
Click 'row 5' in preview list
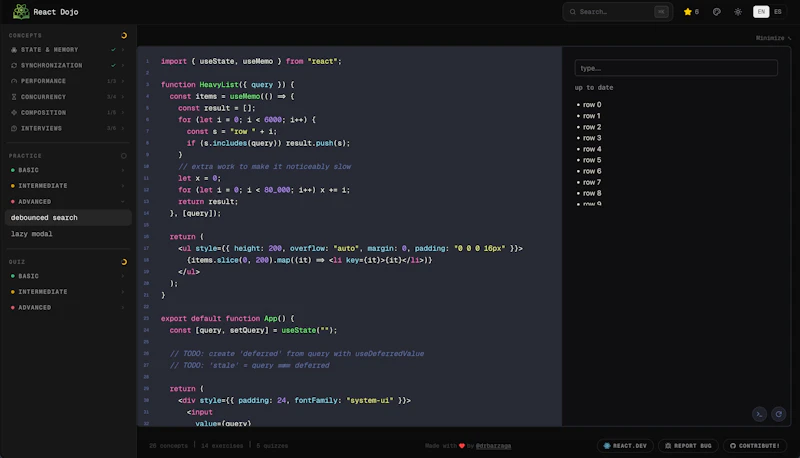592,160
